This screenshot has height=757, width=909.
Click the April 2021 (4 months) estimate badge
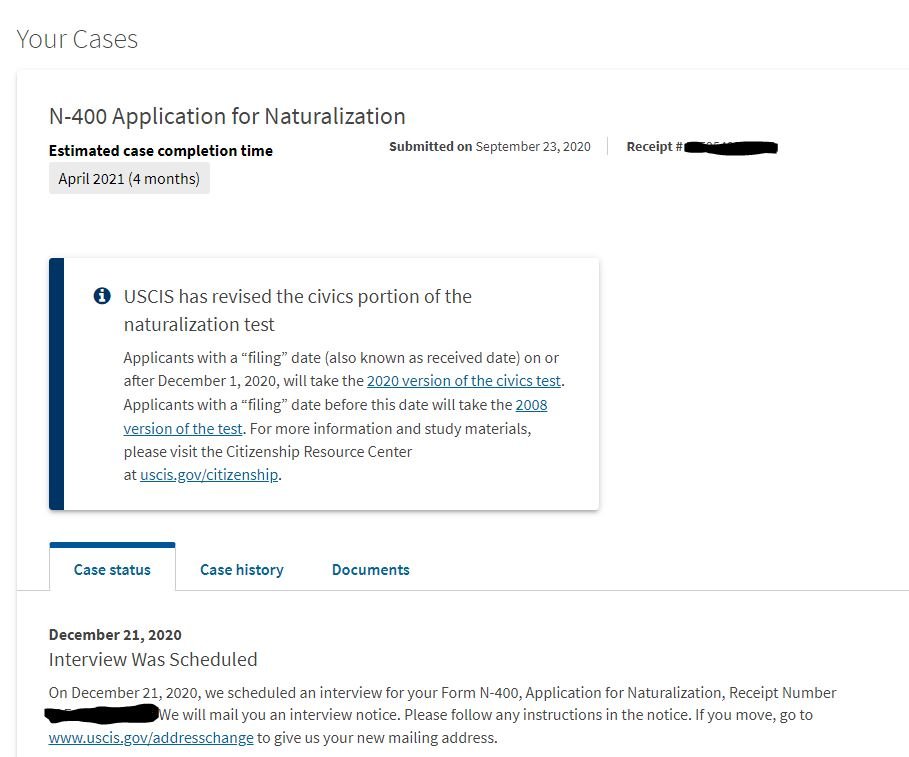click(x=129, y=179)
